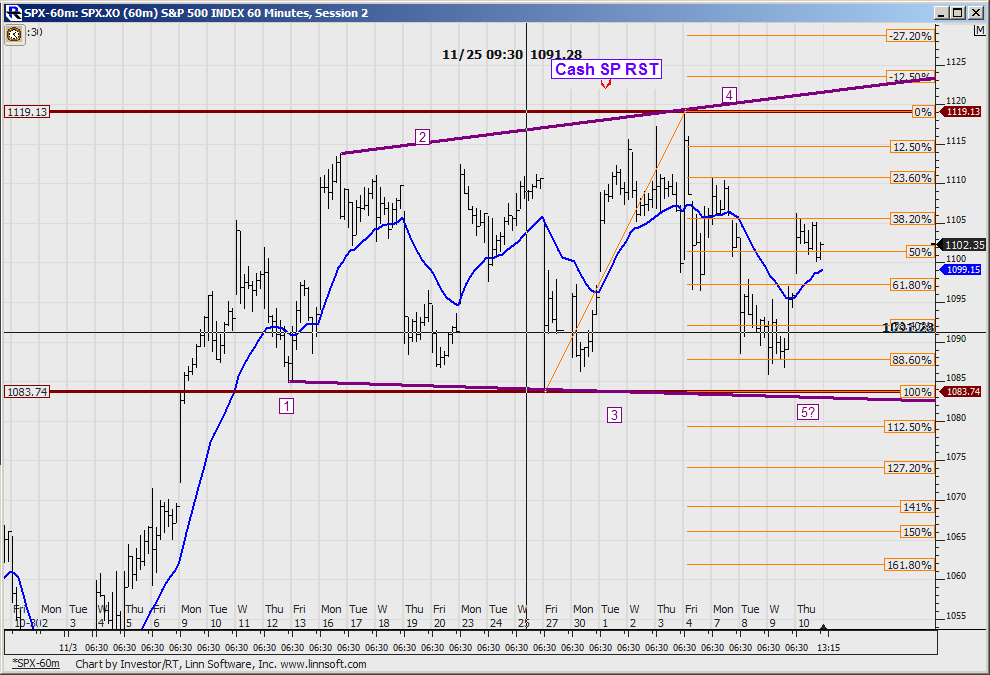Click the red marker under Cash SP RST
990x675 pixels.
(606, 85)
